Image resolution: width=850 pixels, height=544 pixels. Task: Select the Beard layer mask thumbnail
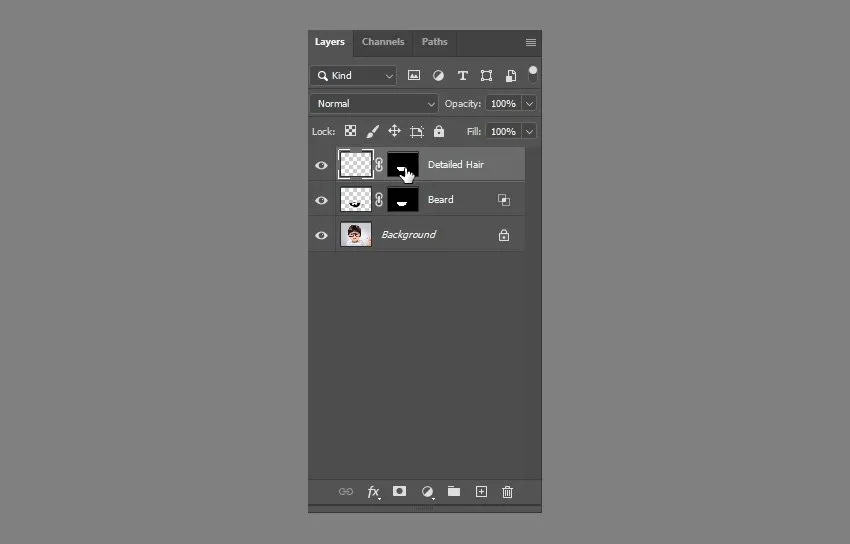(403, 199)
